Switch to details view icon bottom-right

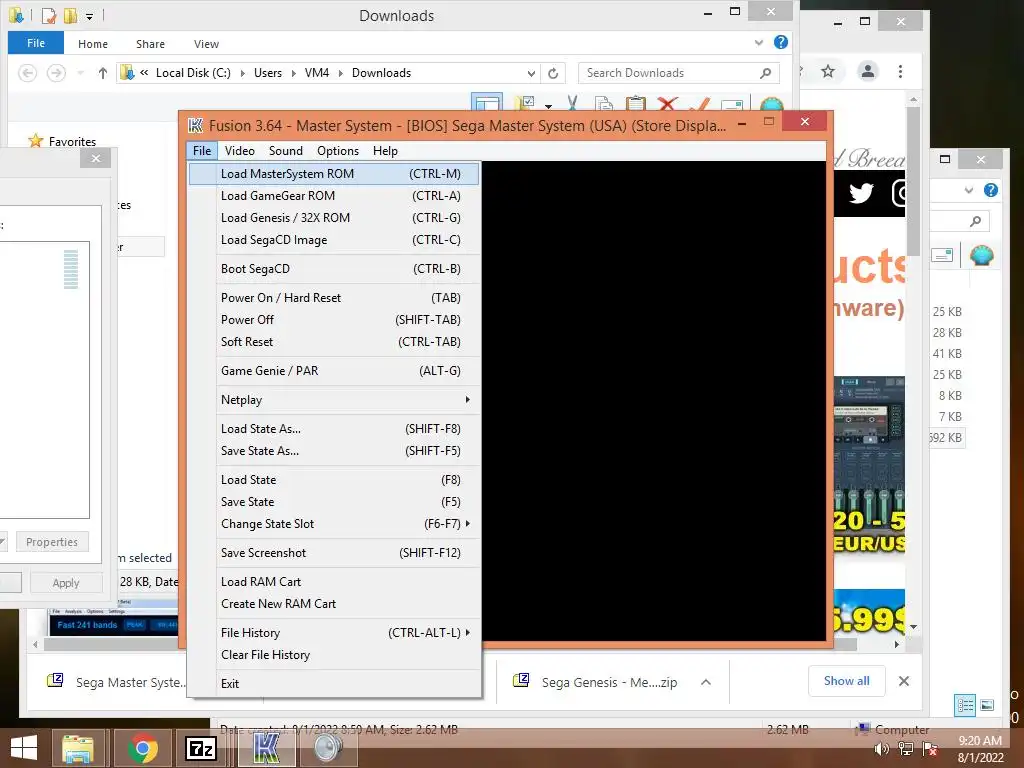tap(965, 705)
